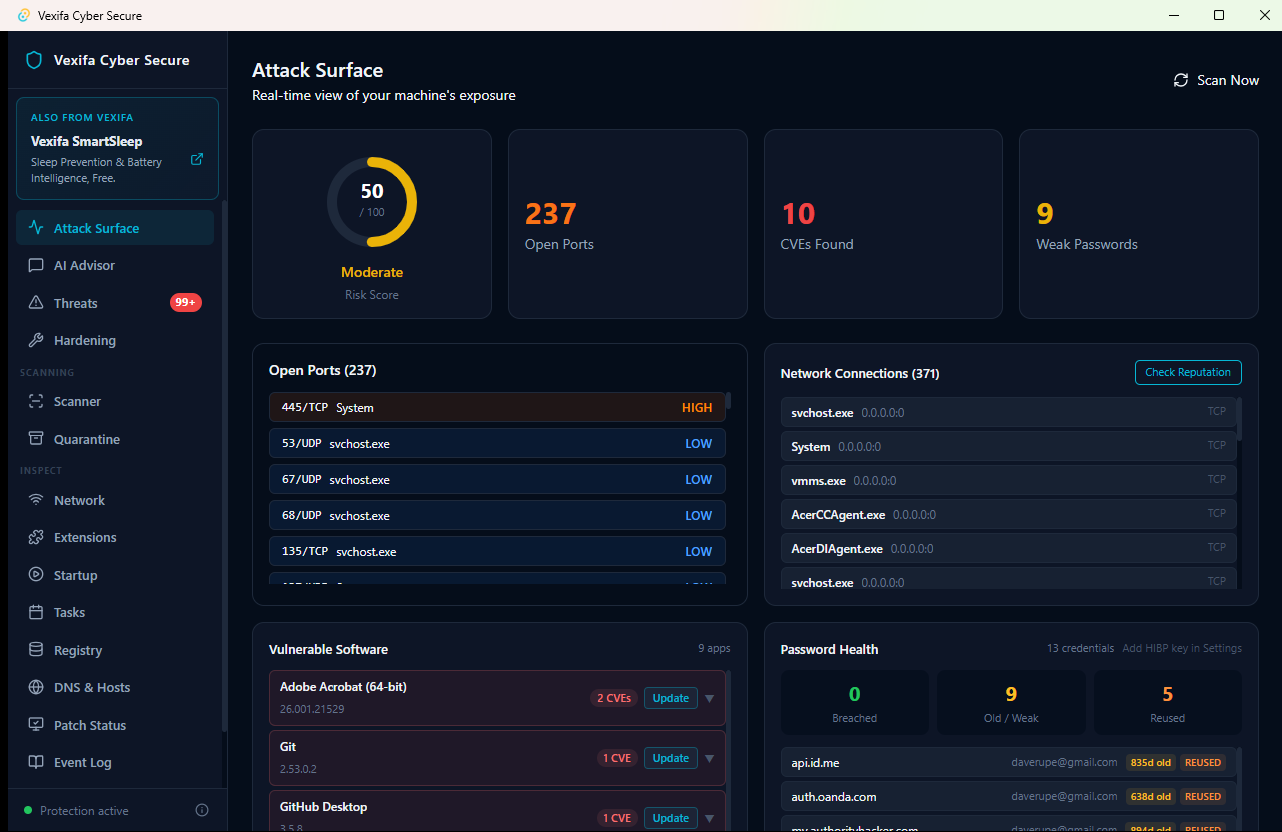Open the Attack Surface page
This screenshot has width=1282, height=832.
click(x=115, y=228)
